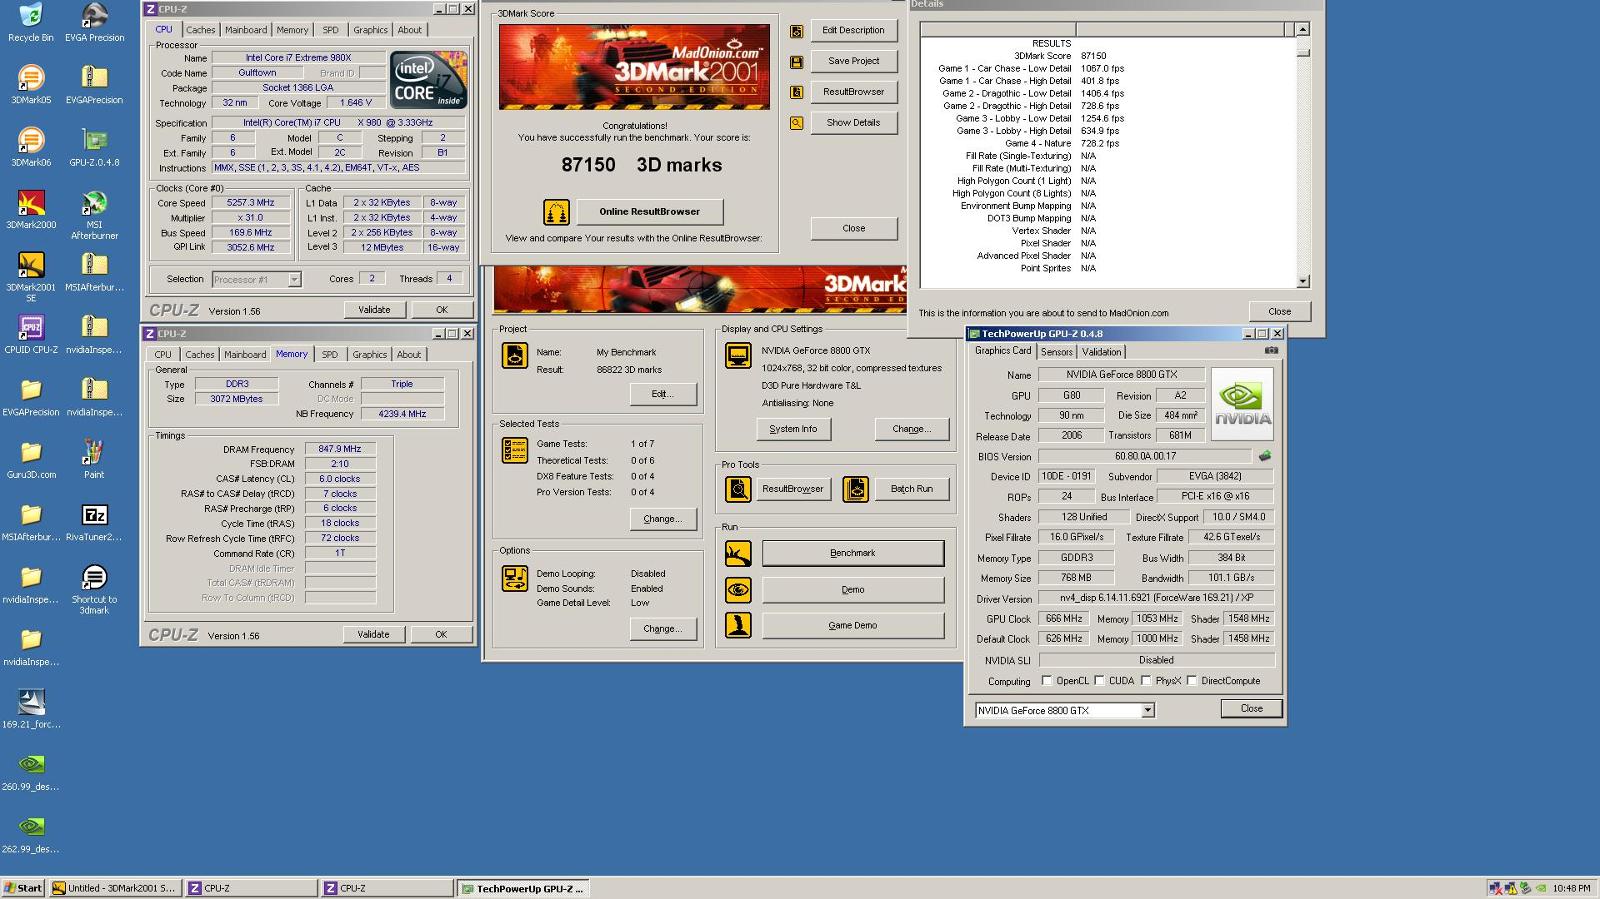Click the Windows Start button

click(23, 888)
